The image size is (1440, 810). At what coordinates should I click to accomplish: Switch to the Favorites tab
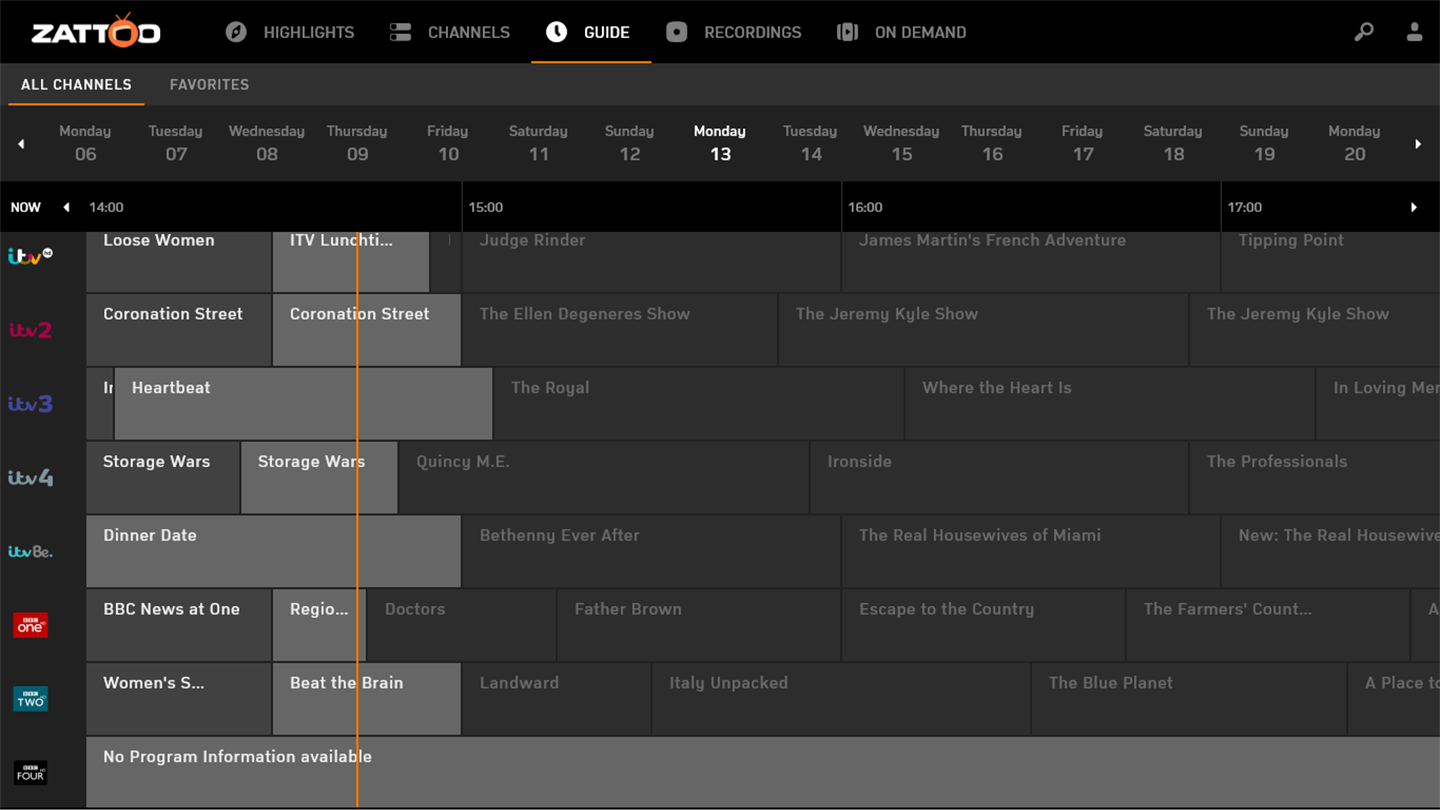coord(209,85)
